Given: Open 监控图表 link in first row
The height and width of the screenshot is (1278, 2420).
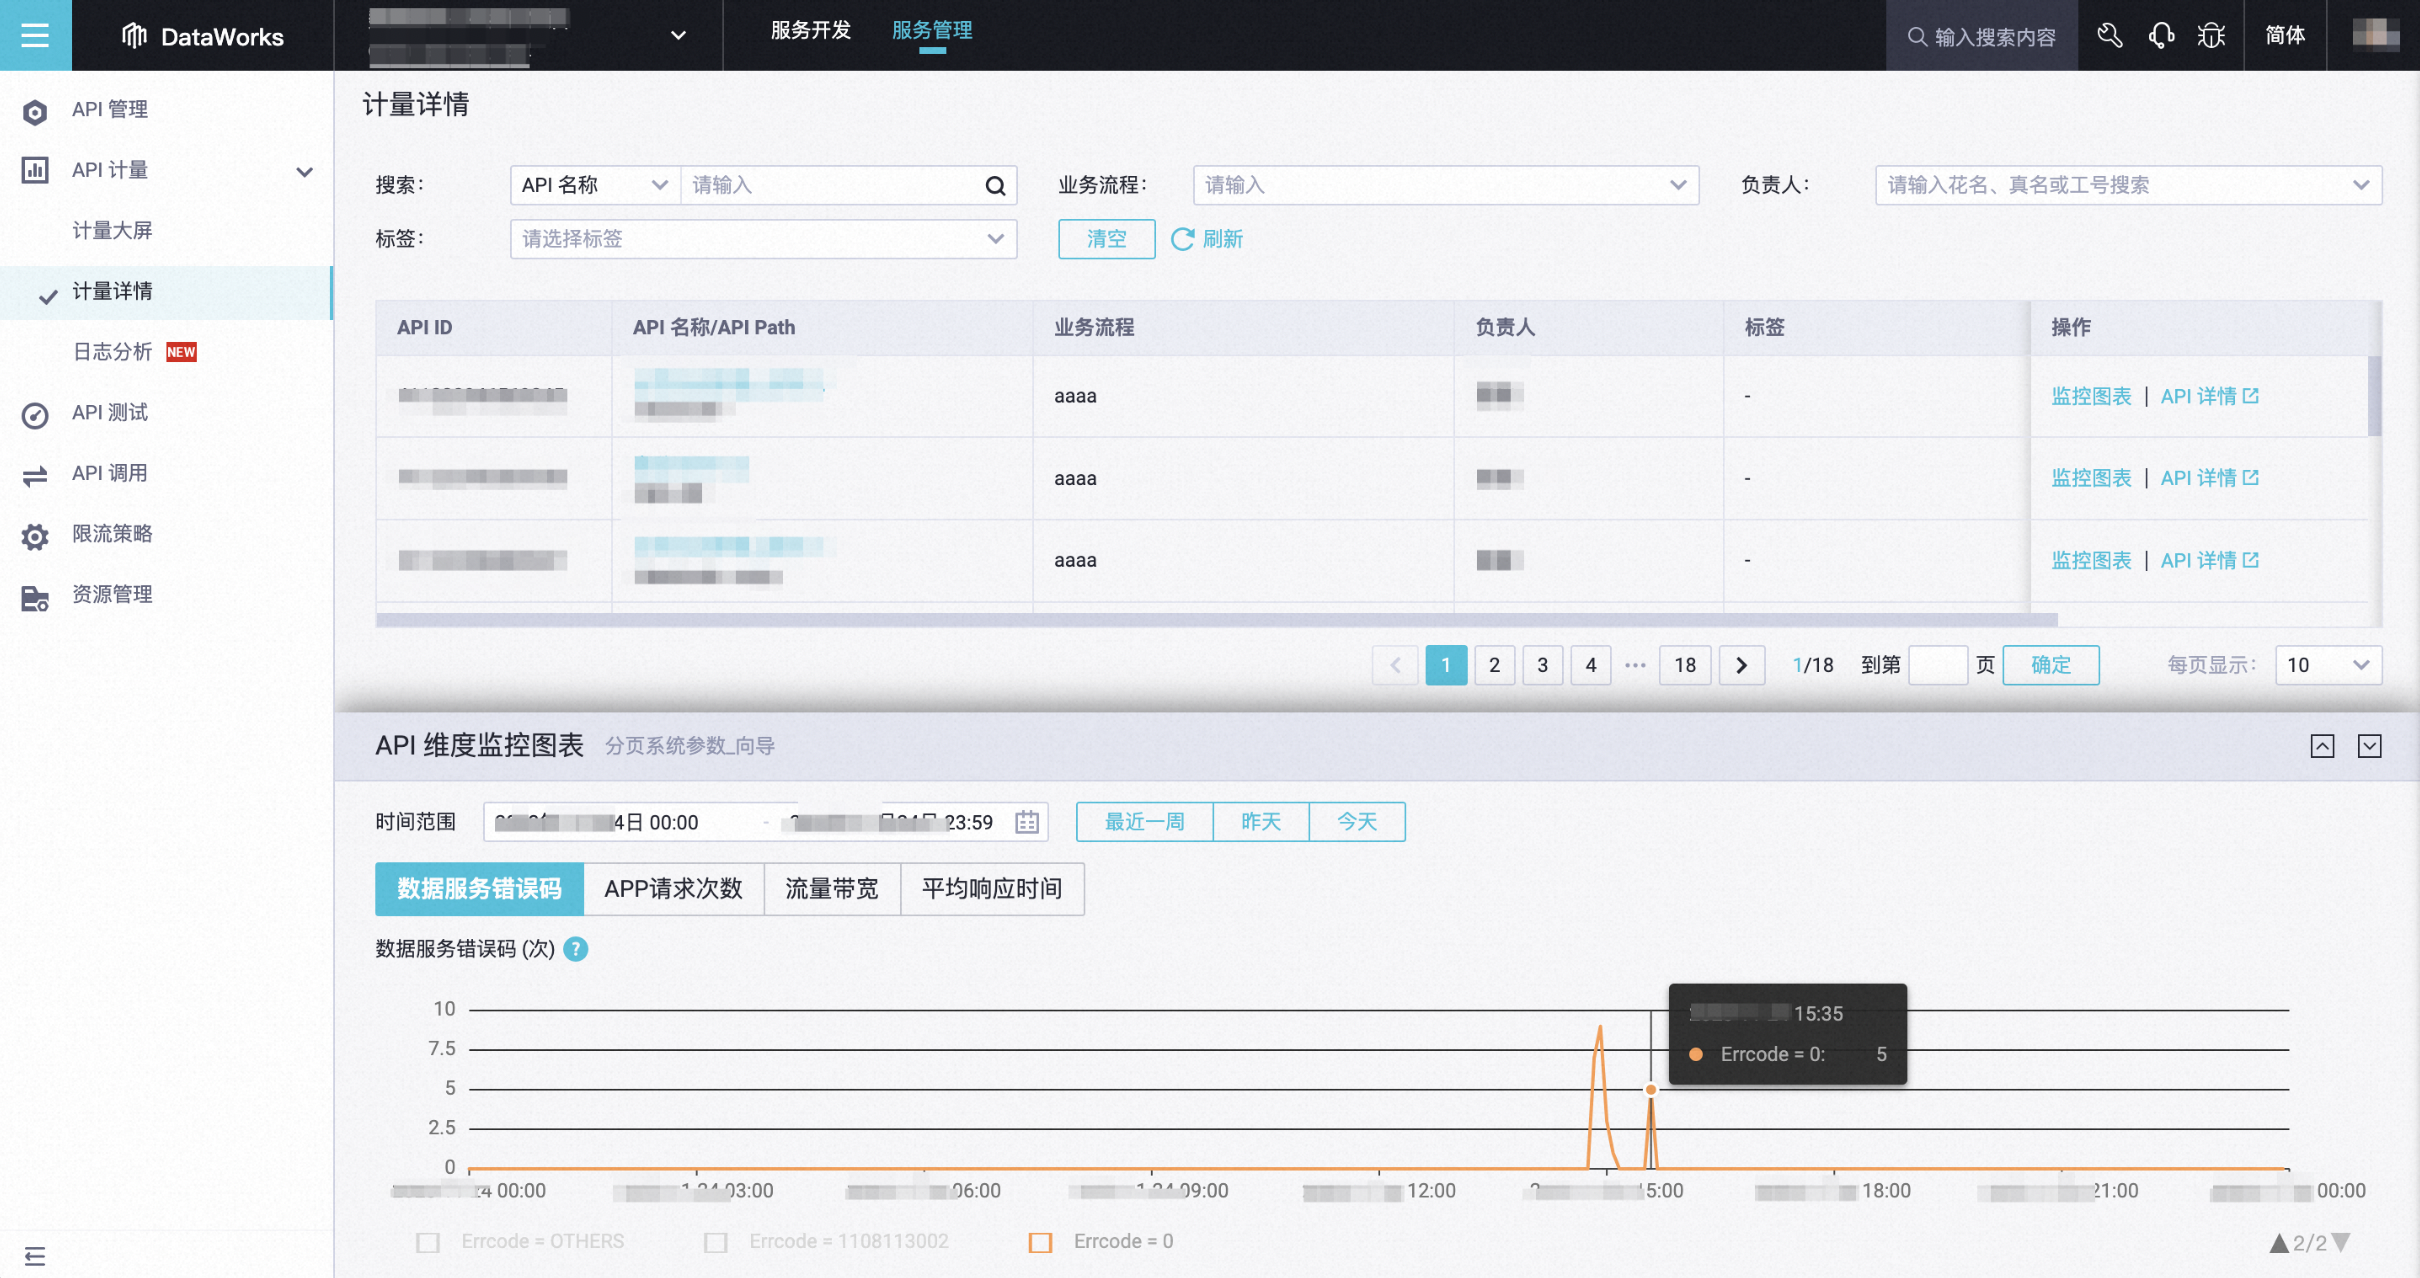Looking at the screenshot, I should (x=2091, y=396).
